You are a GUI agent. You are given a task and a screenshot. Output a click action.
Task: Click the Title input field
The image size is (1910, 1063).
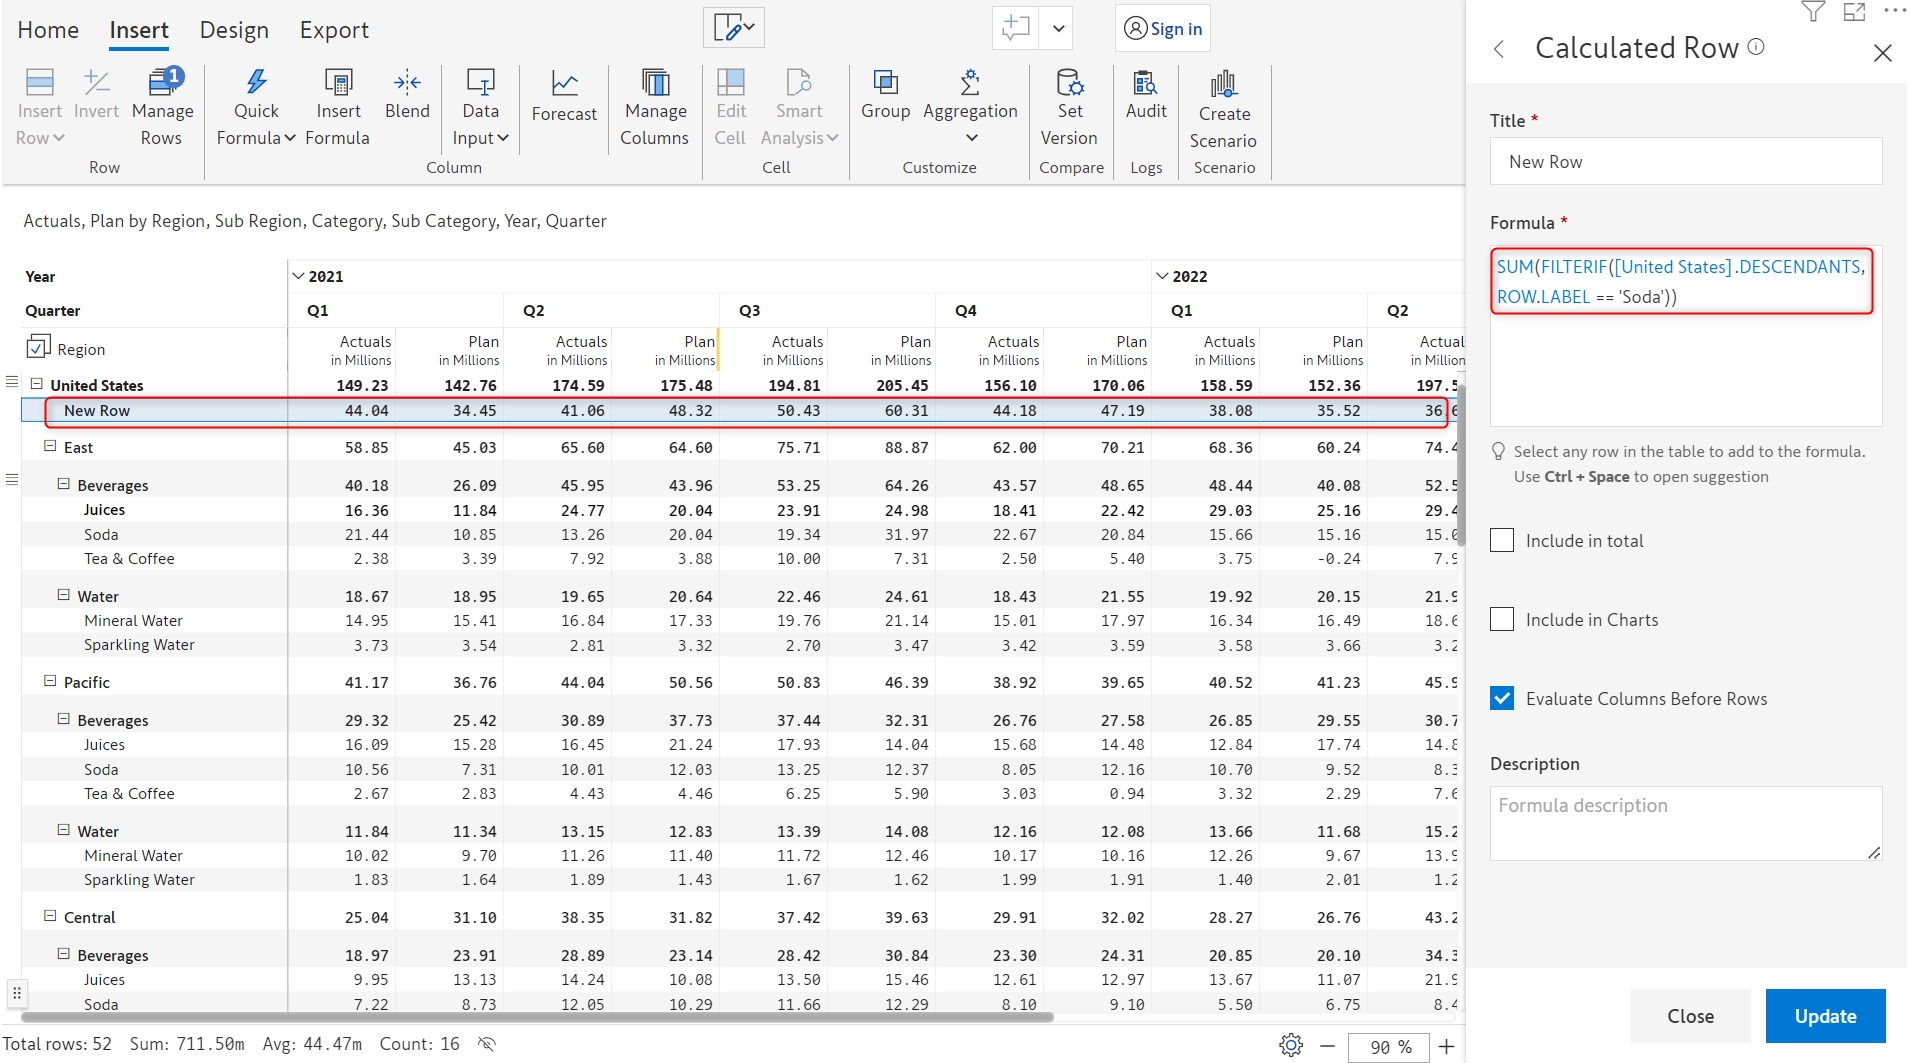point(1685,162)
